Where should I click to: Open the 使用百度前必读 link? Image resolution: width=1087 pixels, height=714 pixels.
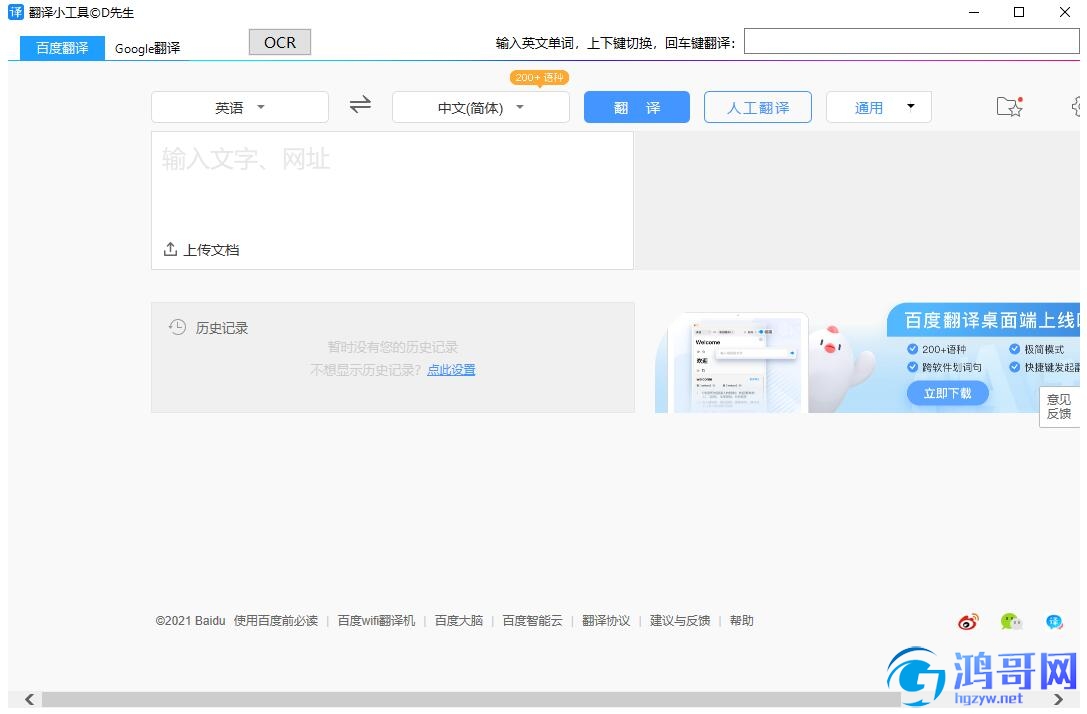point(276,621)
